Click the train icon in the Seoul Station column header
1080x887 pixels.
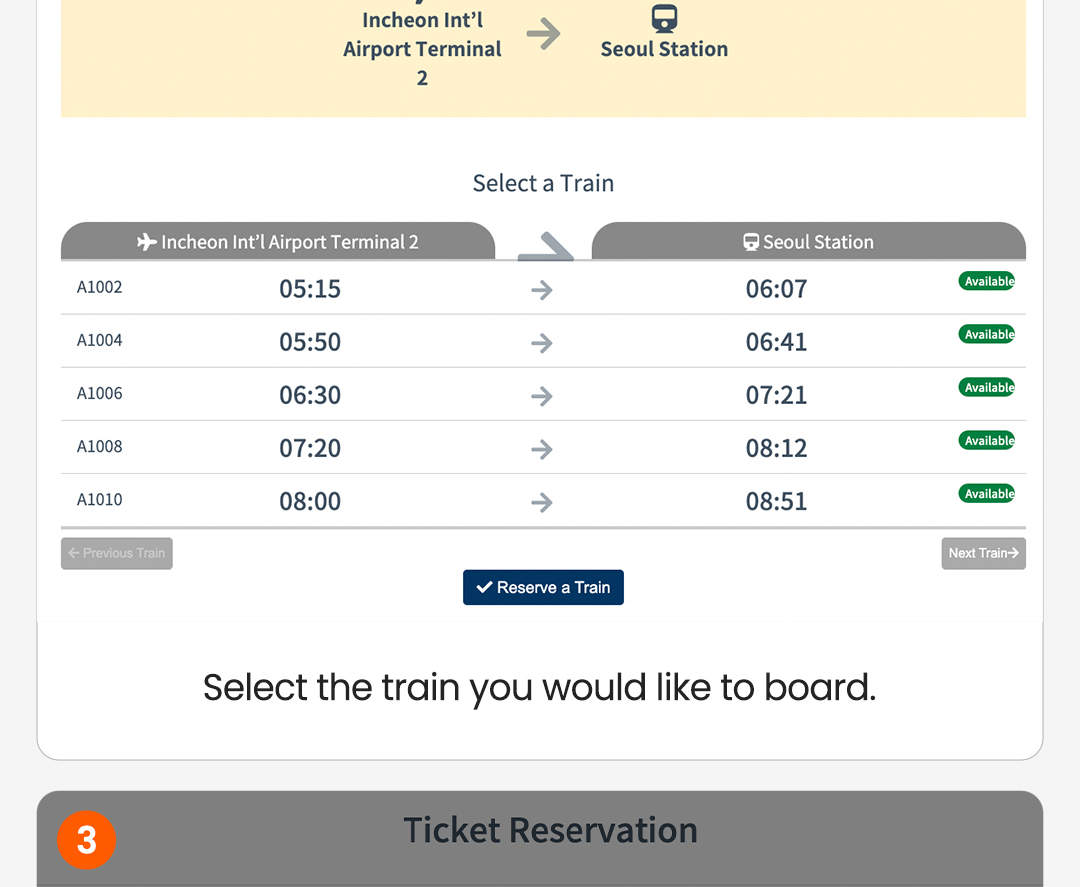(750, 241)
